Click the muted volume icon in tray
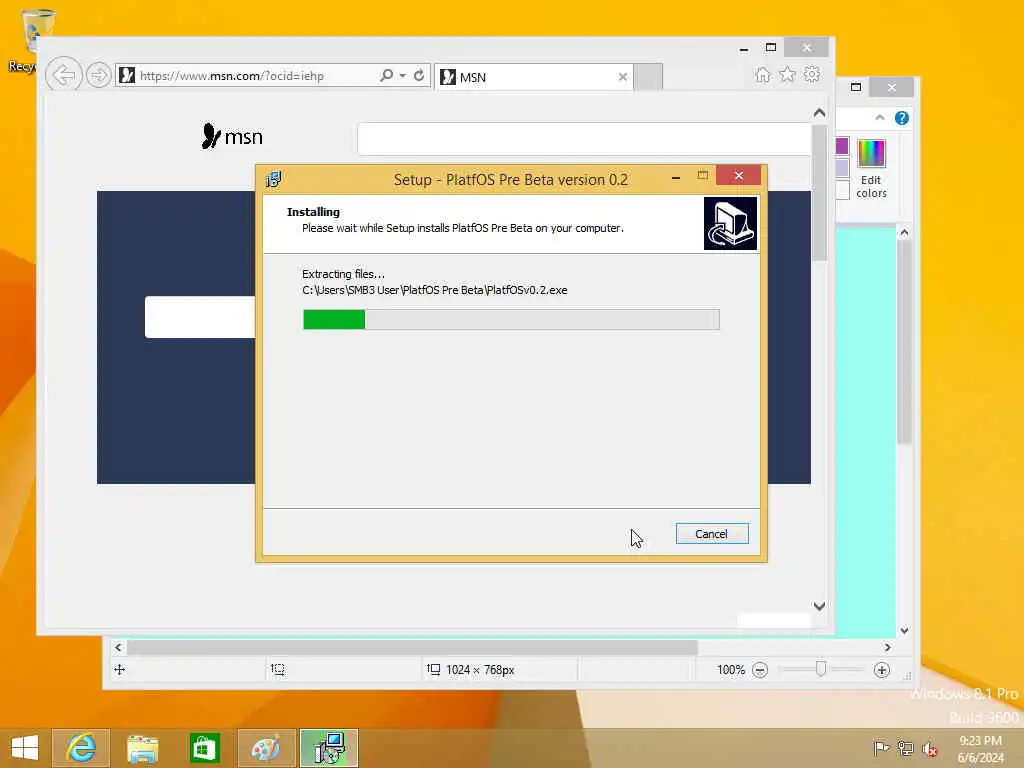Screen dimensions: 1024x768 tap(929, 748)
